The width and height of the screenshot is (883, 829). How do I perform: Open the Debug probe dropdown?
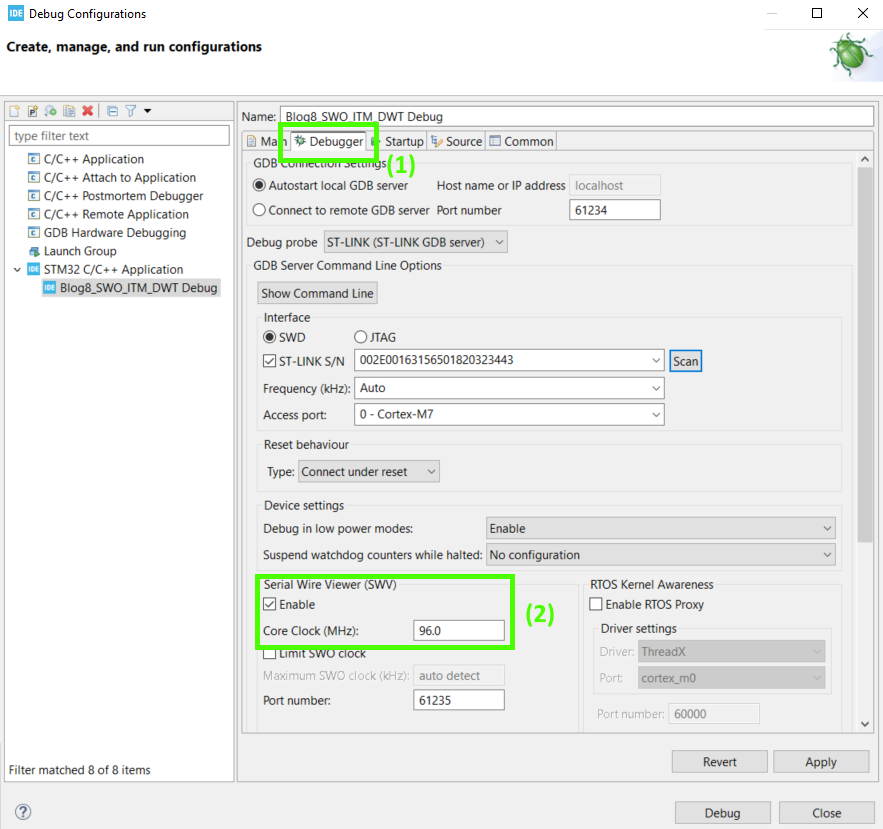click(x=416, y=242)
